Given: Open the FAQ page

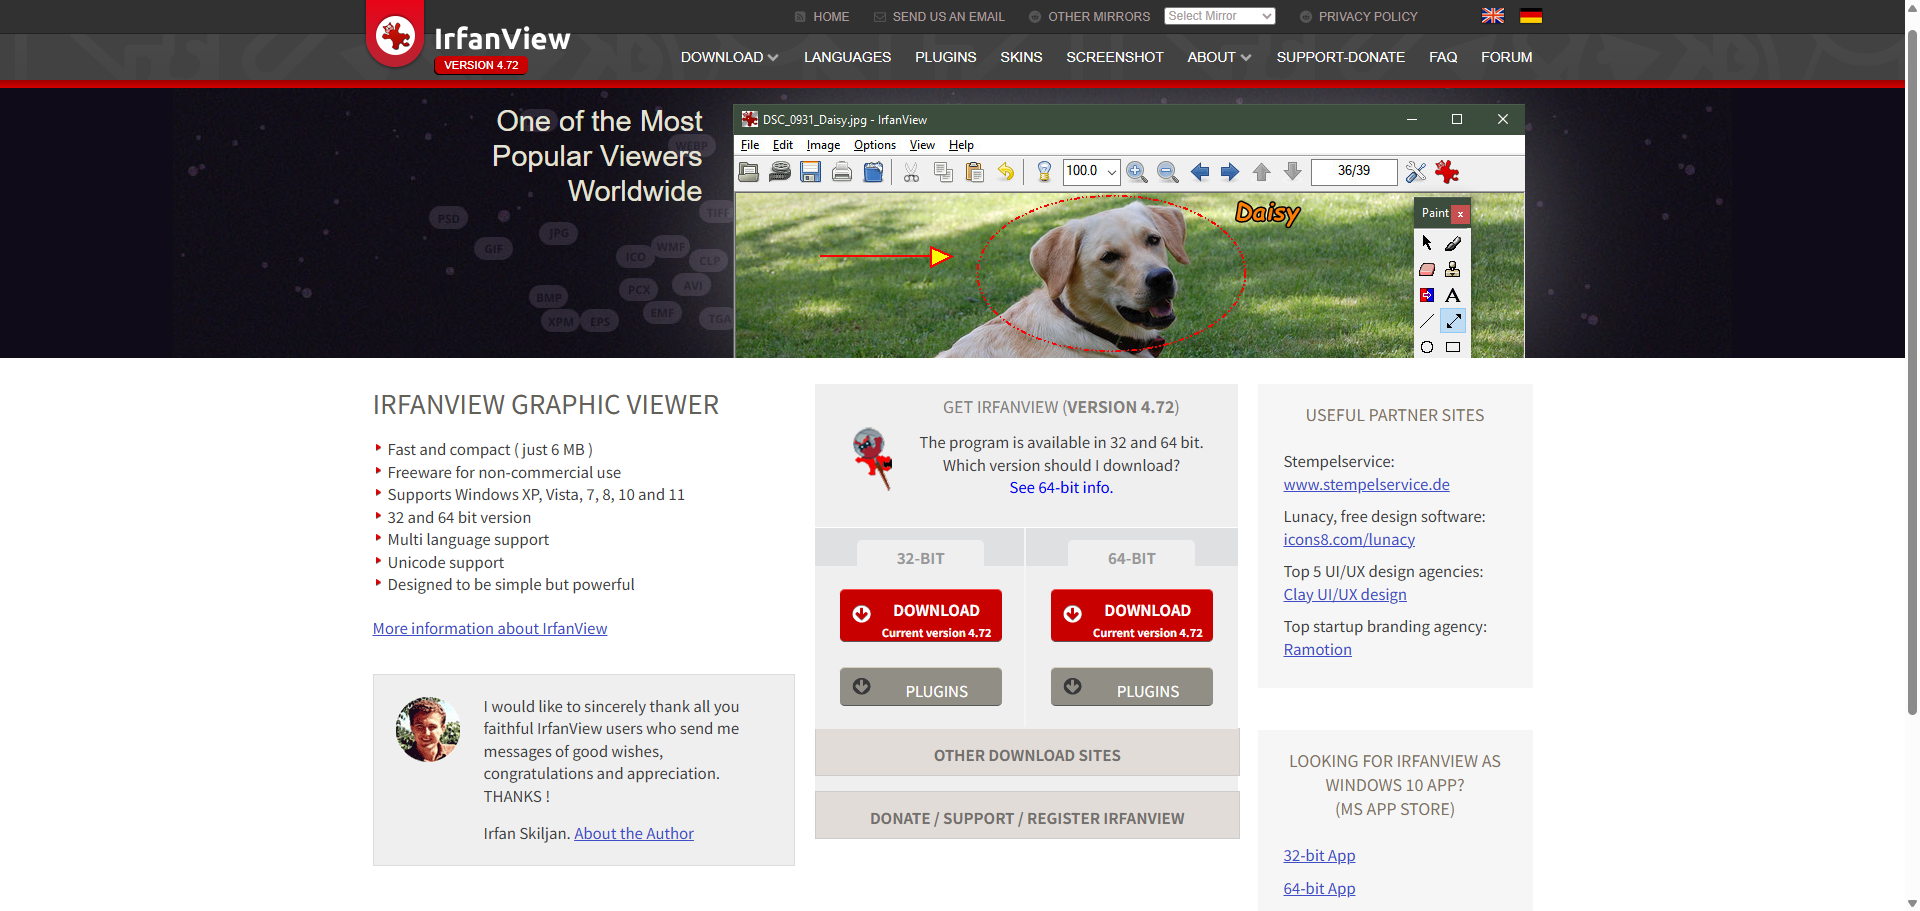Looking at the screenshot, I should pos(1443,57).
